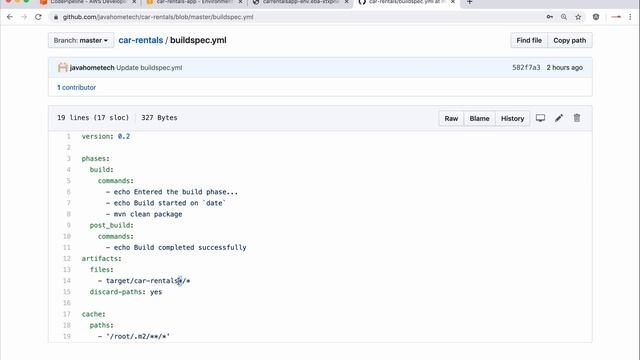Screen dimensions: 640x360
Task: Reload the current page
Action: 38,17
